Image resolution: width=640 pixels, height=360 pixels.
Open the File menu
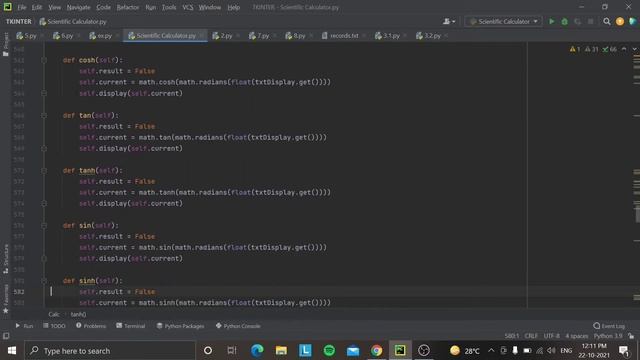[22, 7]
